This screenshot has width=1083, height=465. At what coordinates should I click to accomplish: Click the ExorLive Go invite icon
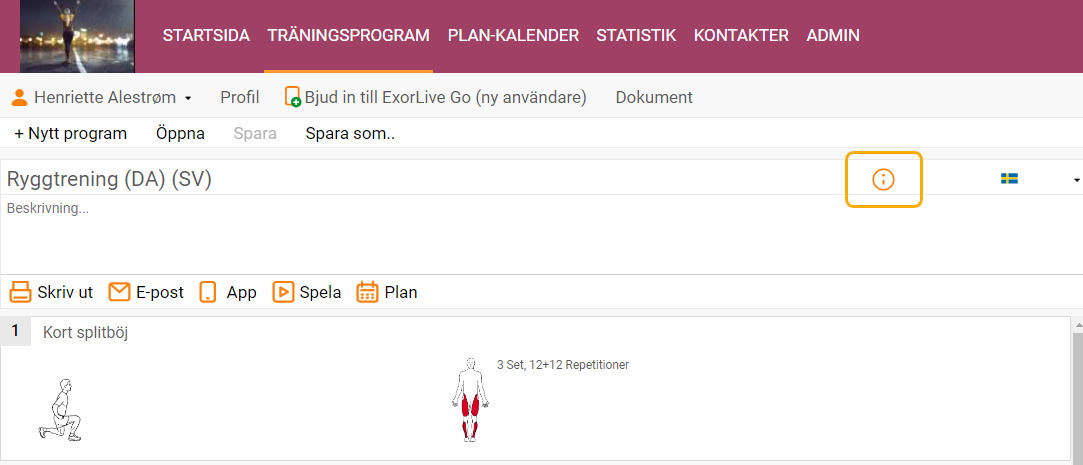click(x=293, y=97)
